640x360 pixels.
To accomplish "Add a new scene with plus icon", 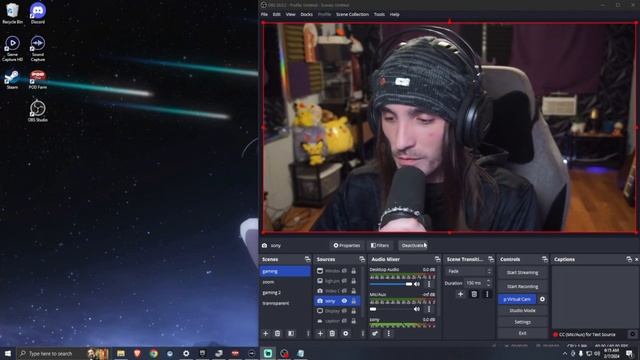I will point(265,333).
